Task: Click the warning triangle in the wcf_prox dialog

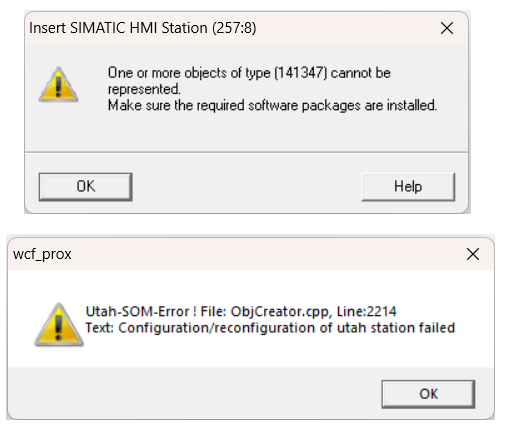Action: click(59, 325)
